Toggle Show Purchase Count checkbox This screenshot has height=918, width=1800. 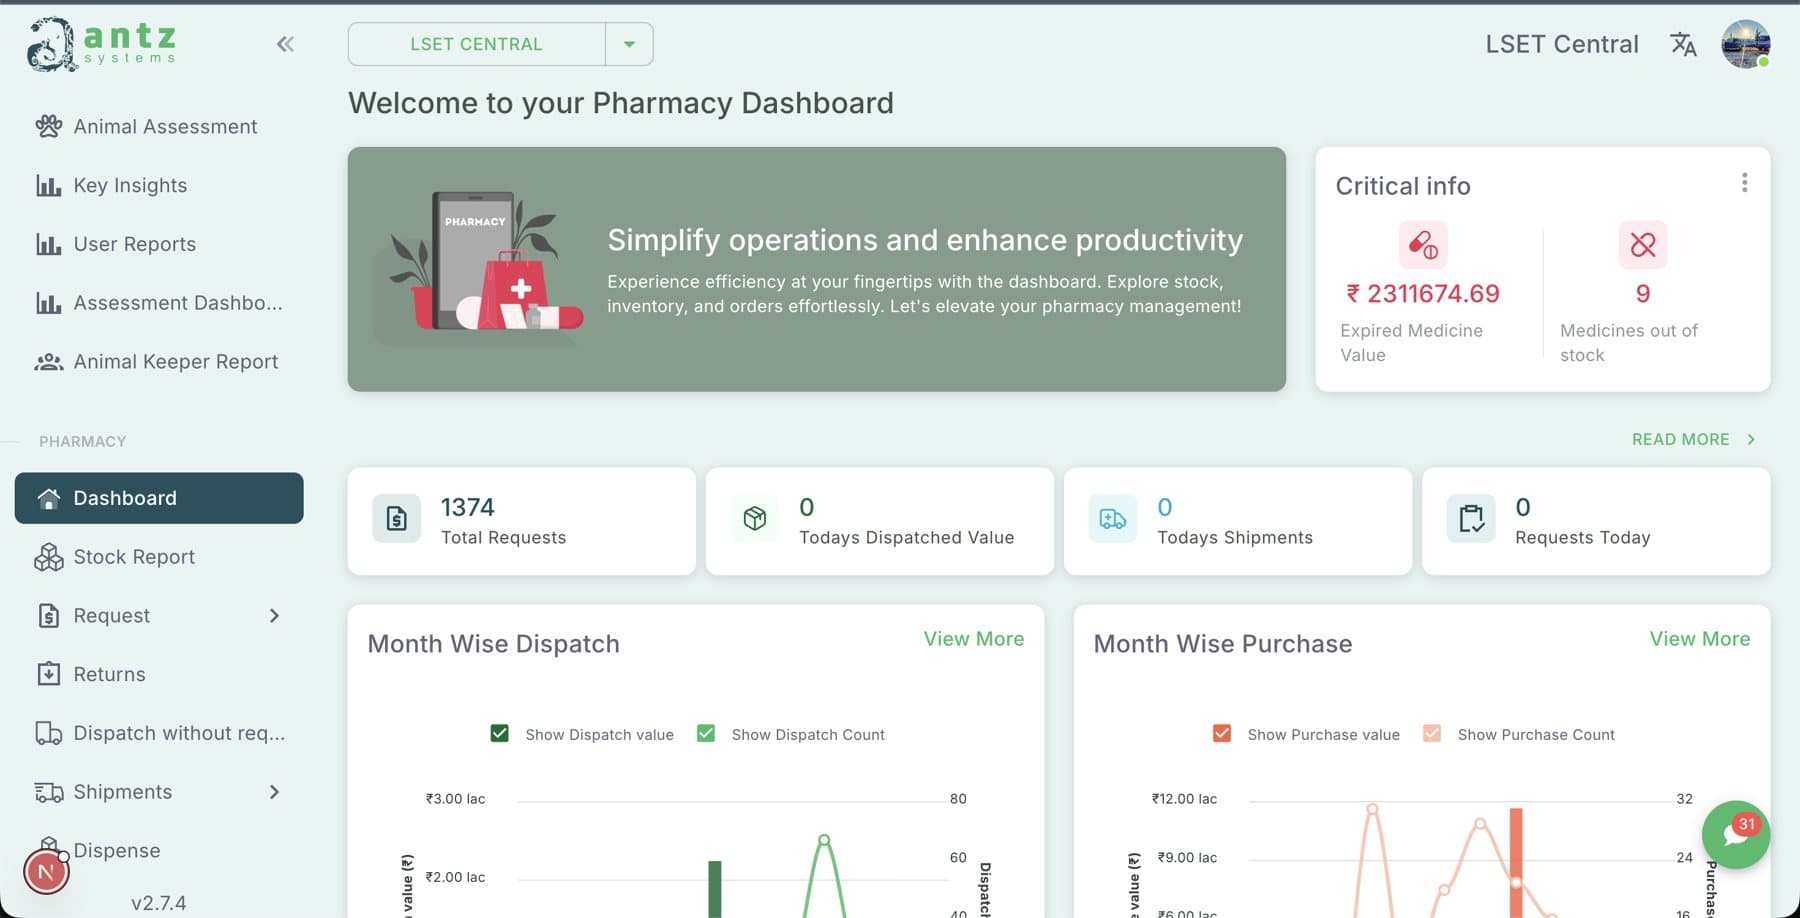[x=1432, y=734]
